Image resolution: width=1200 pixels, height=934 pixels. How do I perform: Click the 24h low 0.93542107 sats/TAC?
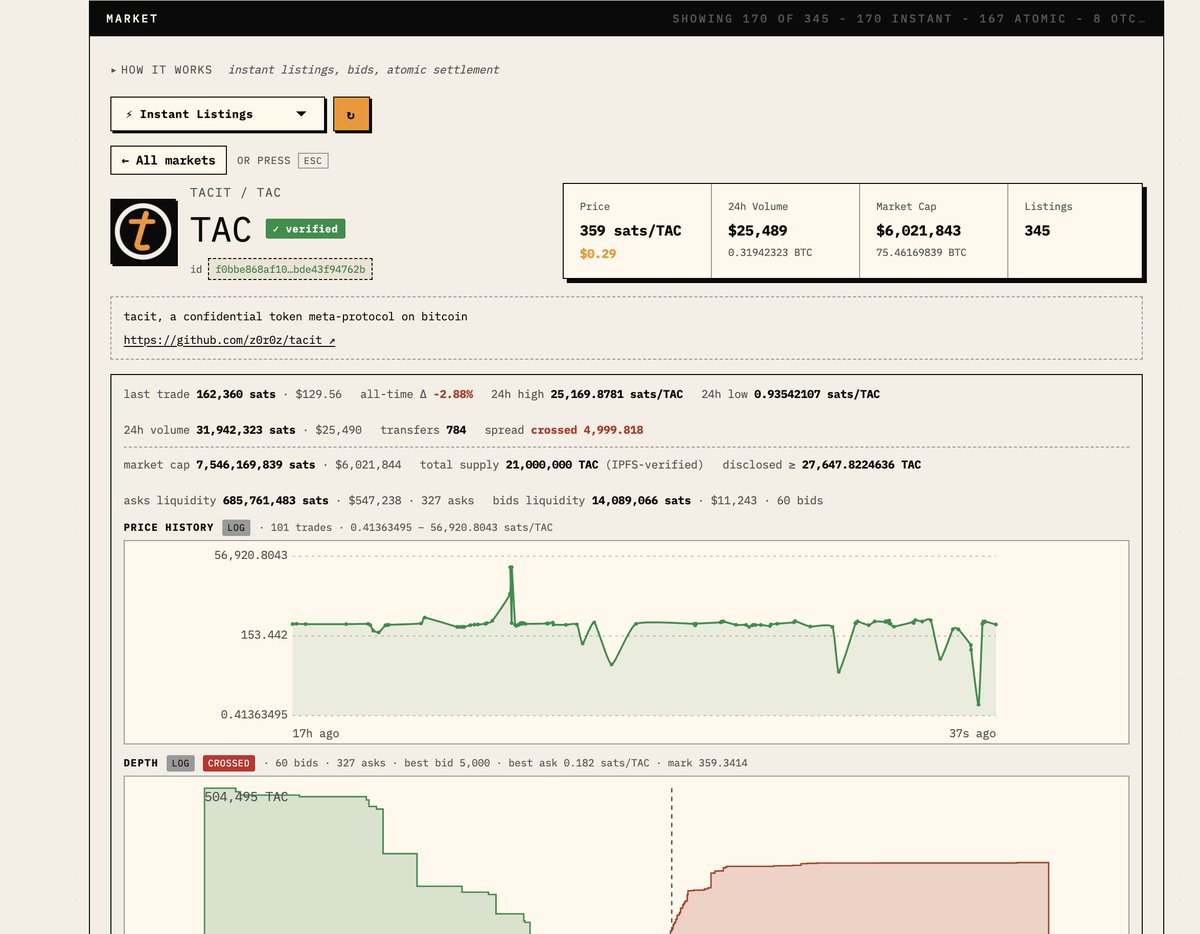coord(817,394)
